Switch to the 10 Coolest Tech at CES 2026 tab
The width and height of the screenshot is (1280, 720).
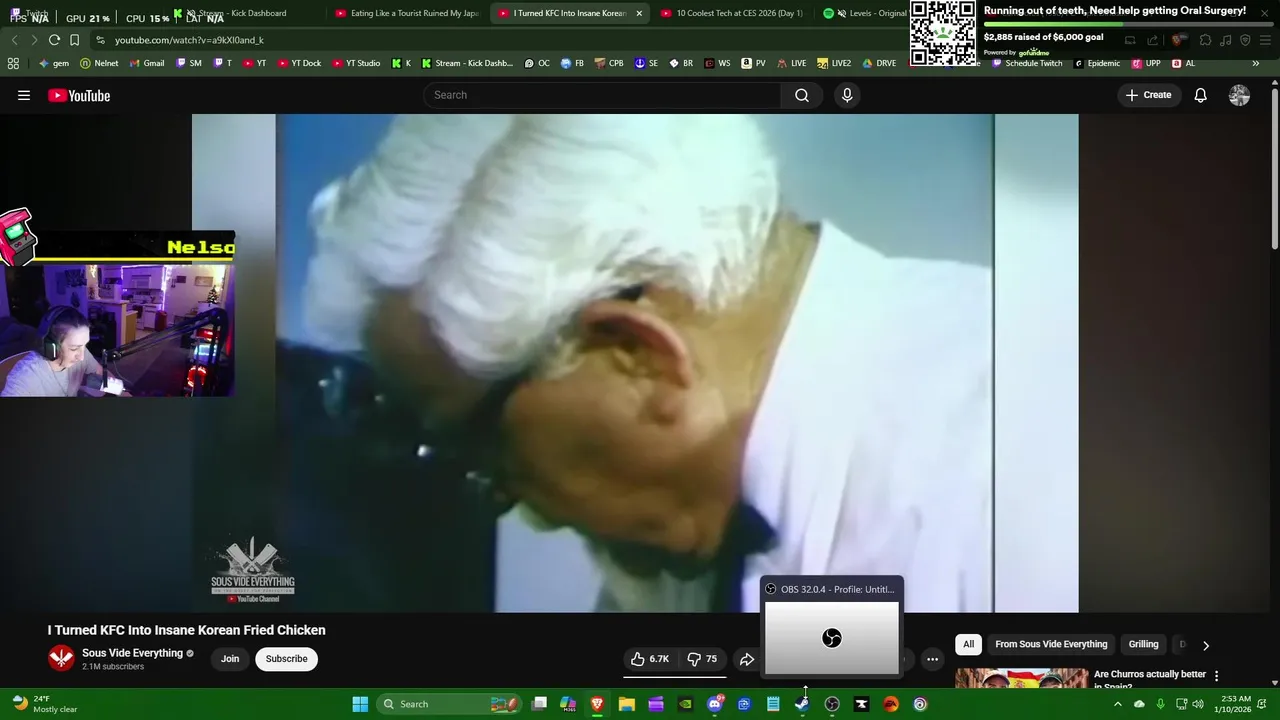coord(732,13)
